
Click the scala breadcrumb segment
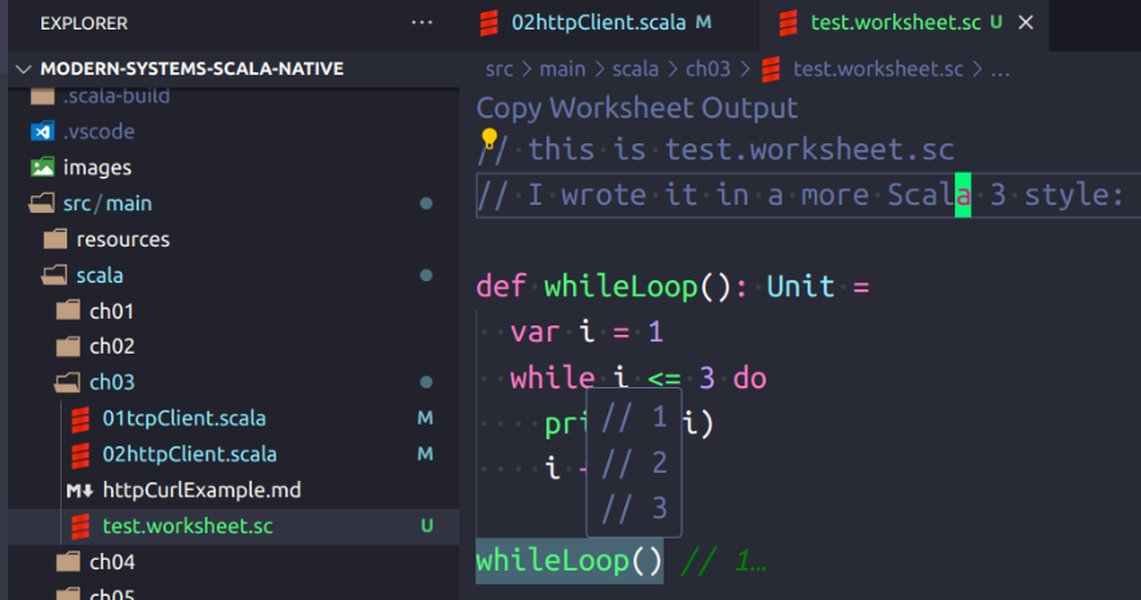coord(635,69)
